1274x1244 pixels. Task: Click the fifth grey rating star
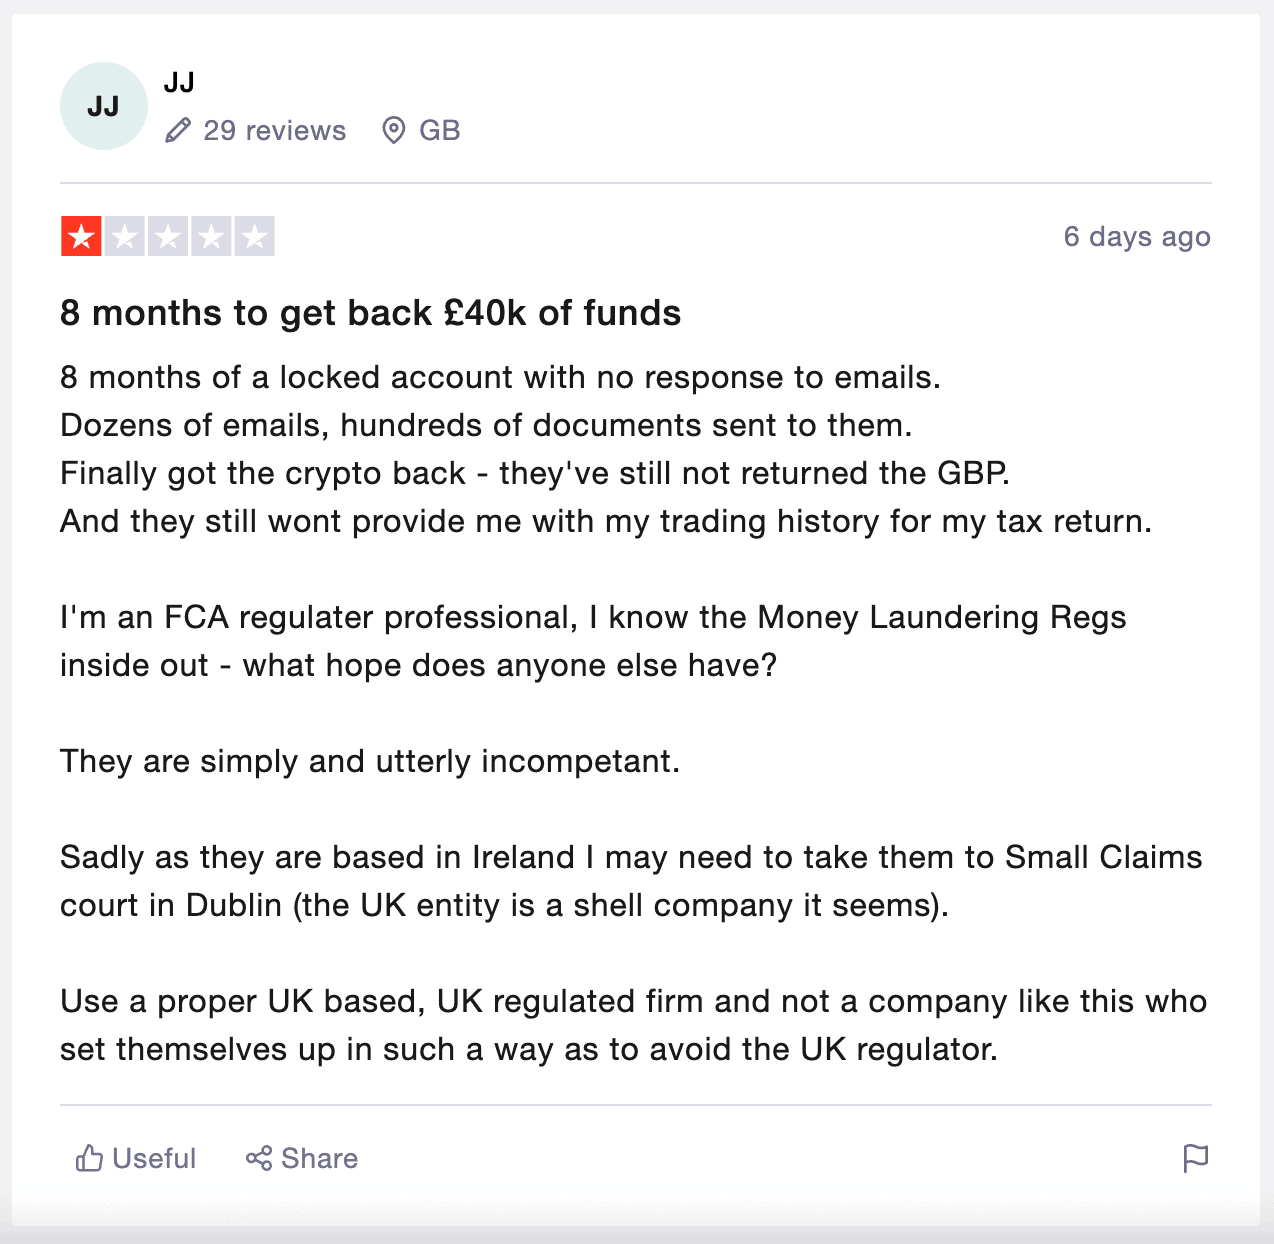[x=255, y=237]
